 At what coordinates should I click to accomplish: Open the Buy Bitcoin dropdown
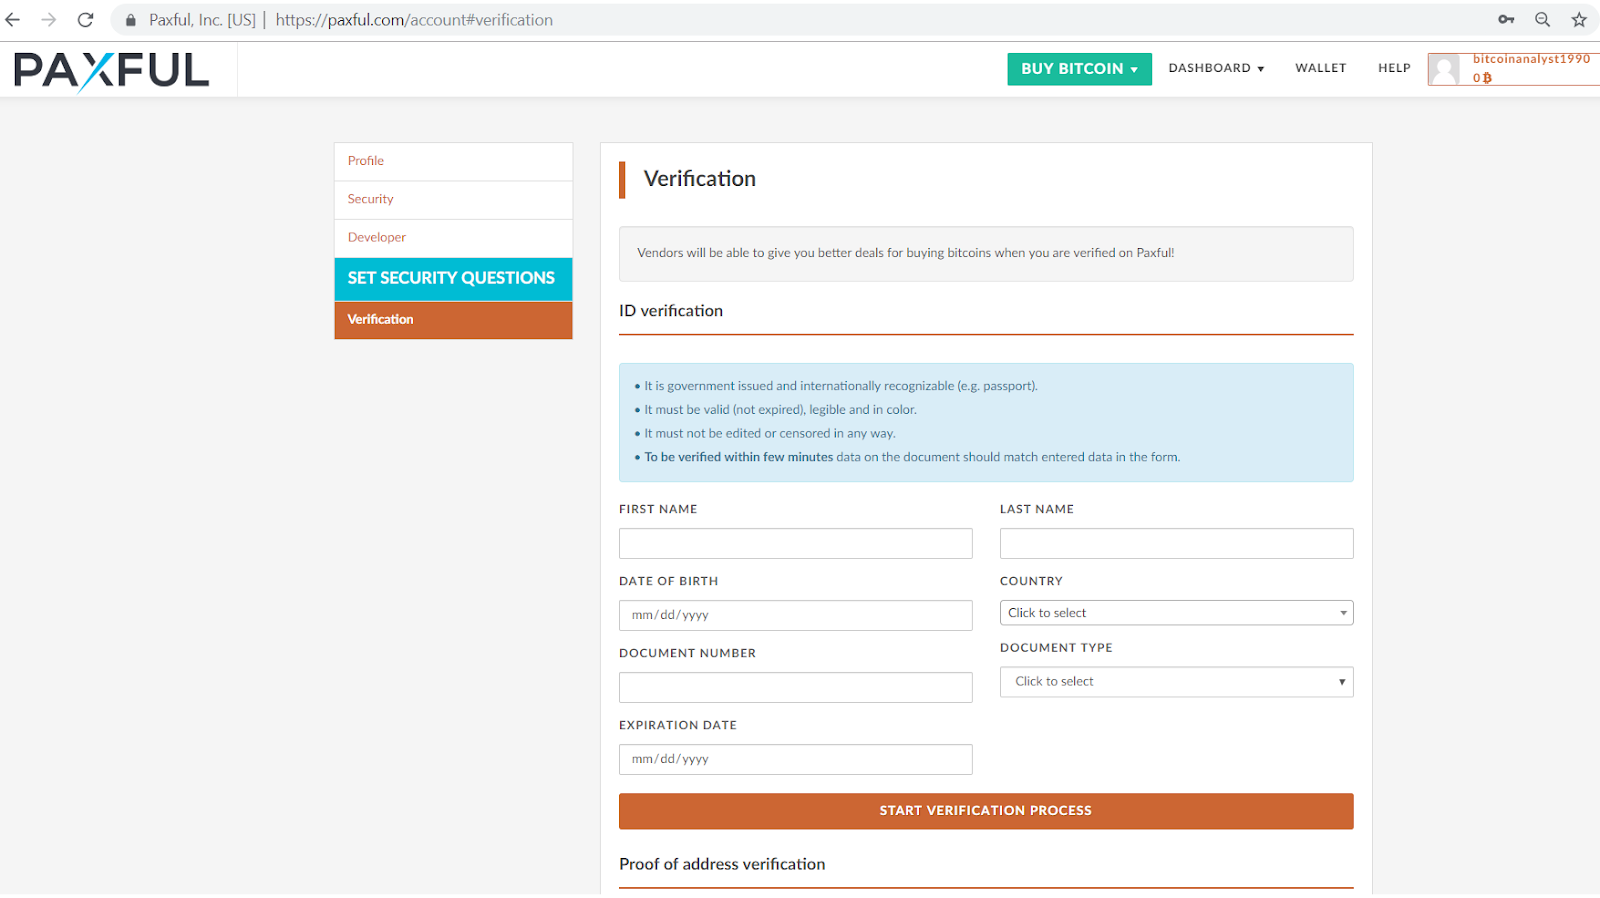click(x=1079, y=69)
